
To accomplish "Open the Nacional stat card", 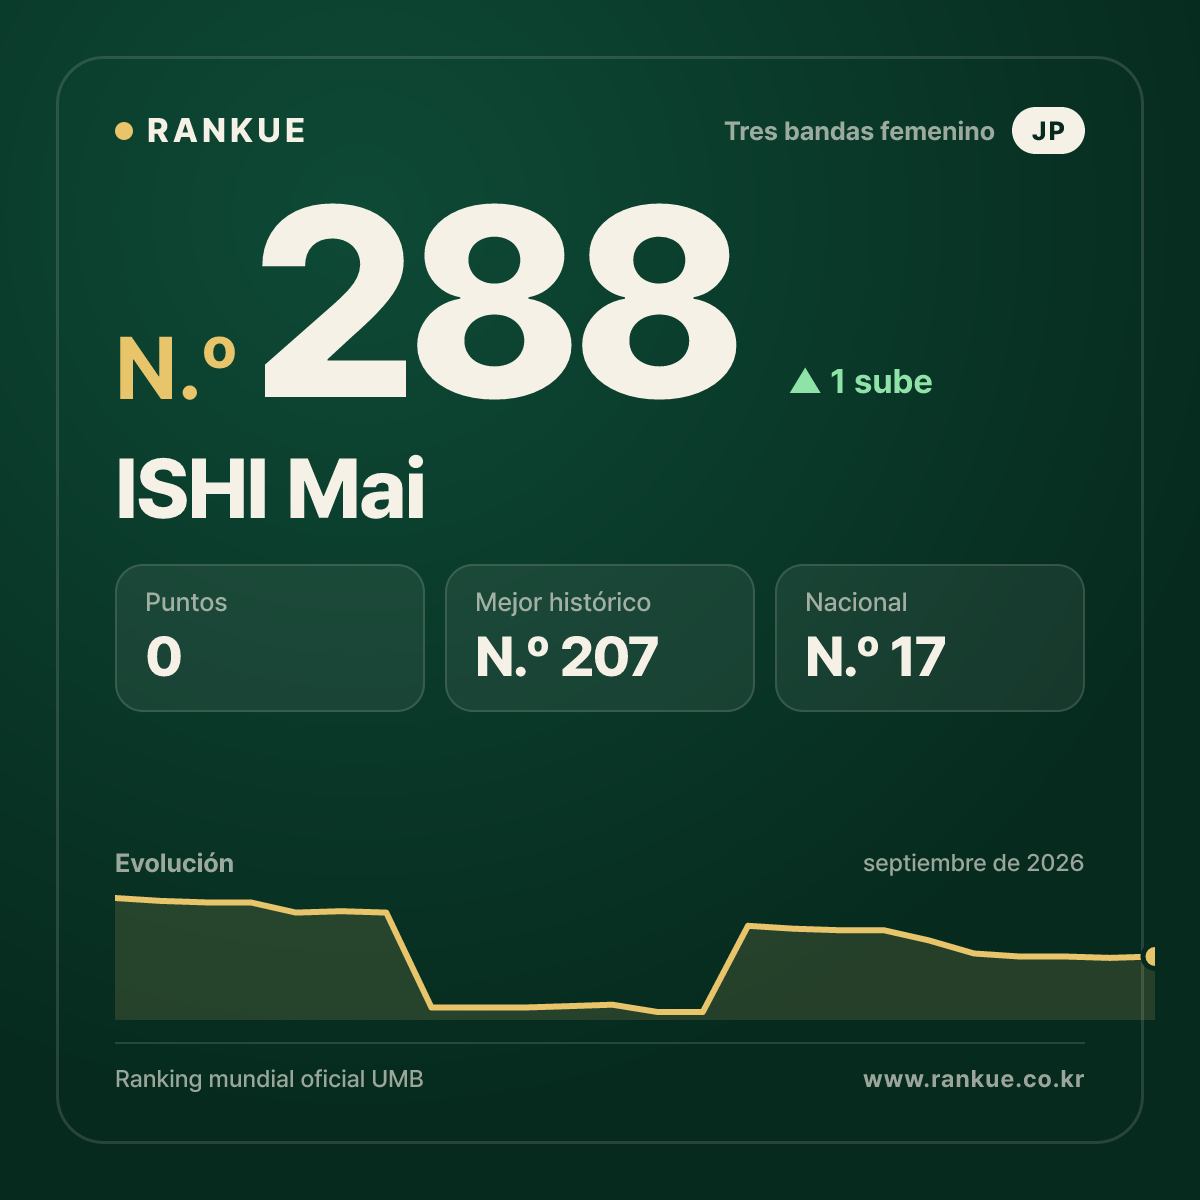I will point(930,638).
